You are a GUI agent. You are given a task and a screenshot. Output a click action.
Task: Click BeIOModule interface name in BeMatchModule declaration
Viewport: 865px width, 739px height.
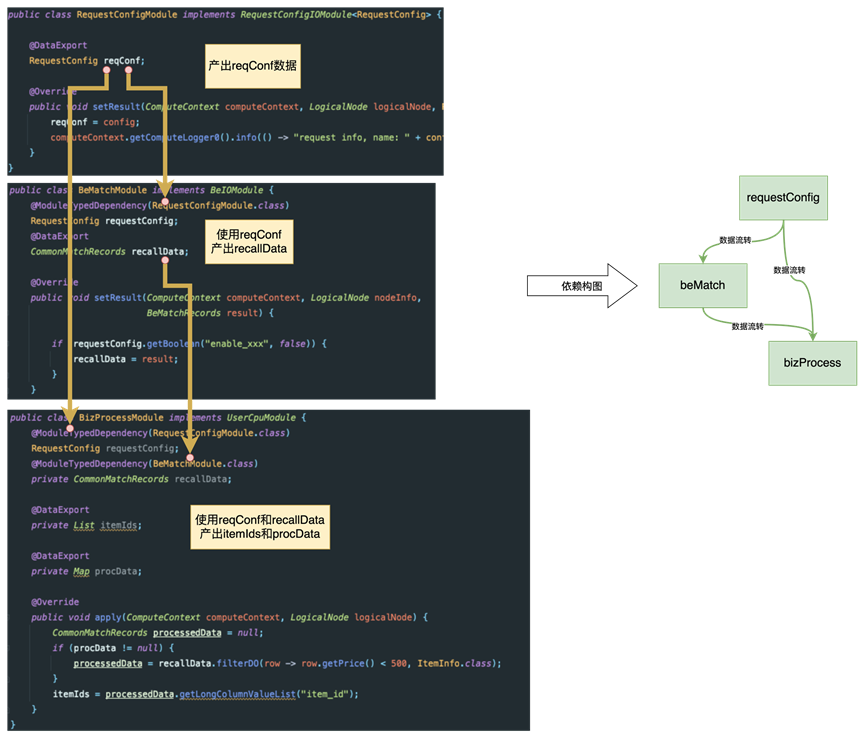pyautogui.click(x=234, y=189)
